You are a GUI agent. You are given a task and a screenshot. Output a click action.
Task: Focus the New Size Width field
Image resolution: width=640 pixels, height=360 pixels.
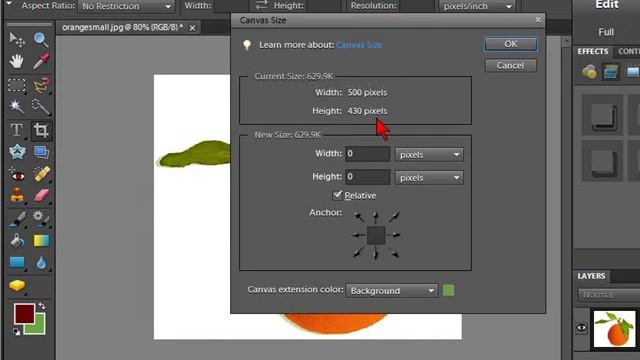coord(368,154)
